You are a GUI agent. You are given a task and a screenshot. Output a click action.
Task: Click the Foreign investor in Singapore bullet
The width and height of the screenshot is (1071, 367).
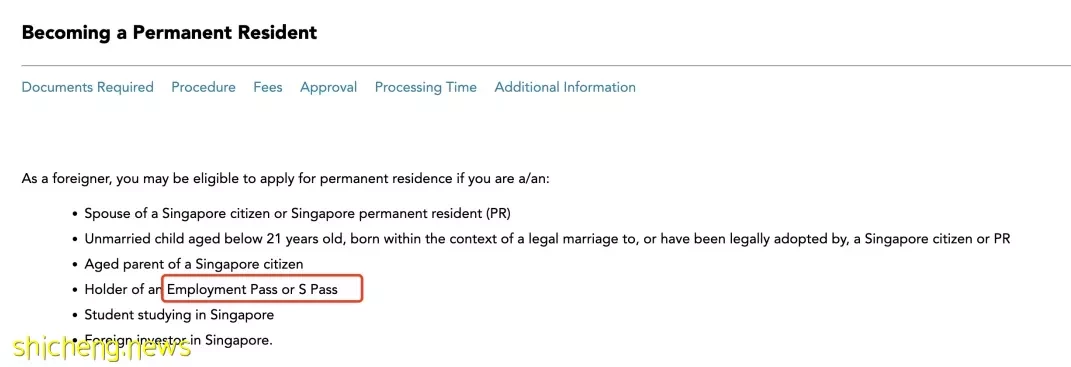(178, 340)
